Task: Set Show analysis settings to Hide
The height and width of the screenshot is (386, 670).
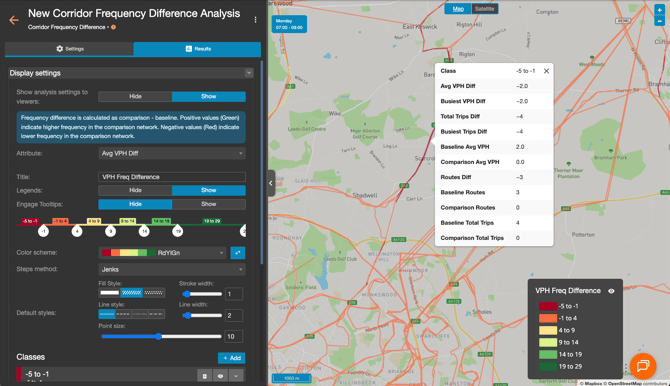Action: click(x=135, y=97)
